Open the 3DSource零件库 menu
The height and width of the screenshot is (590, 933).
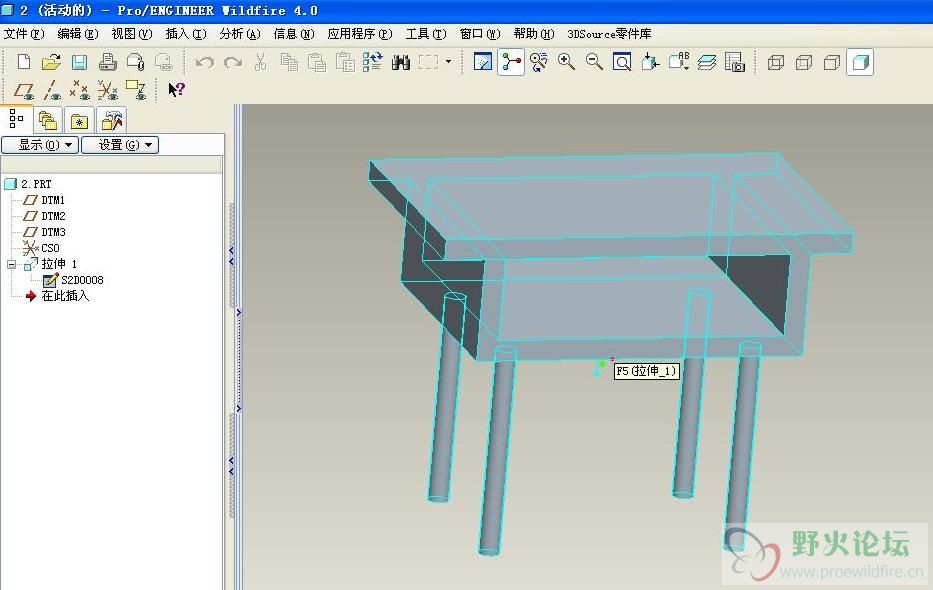[609, 34]
